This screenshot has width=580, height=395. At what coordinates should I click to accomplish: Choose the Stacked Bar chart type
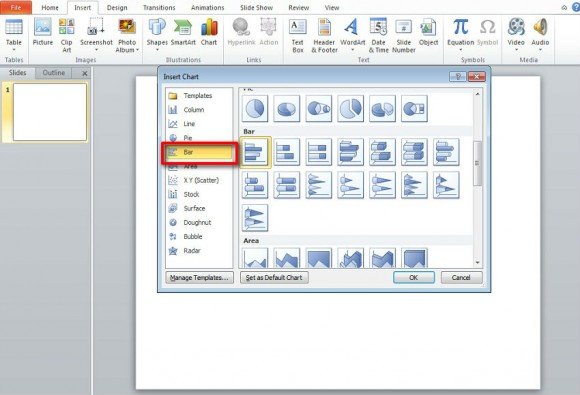tap(287, 152)
